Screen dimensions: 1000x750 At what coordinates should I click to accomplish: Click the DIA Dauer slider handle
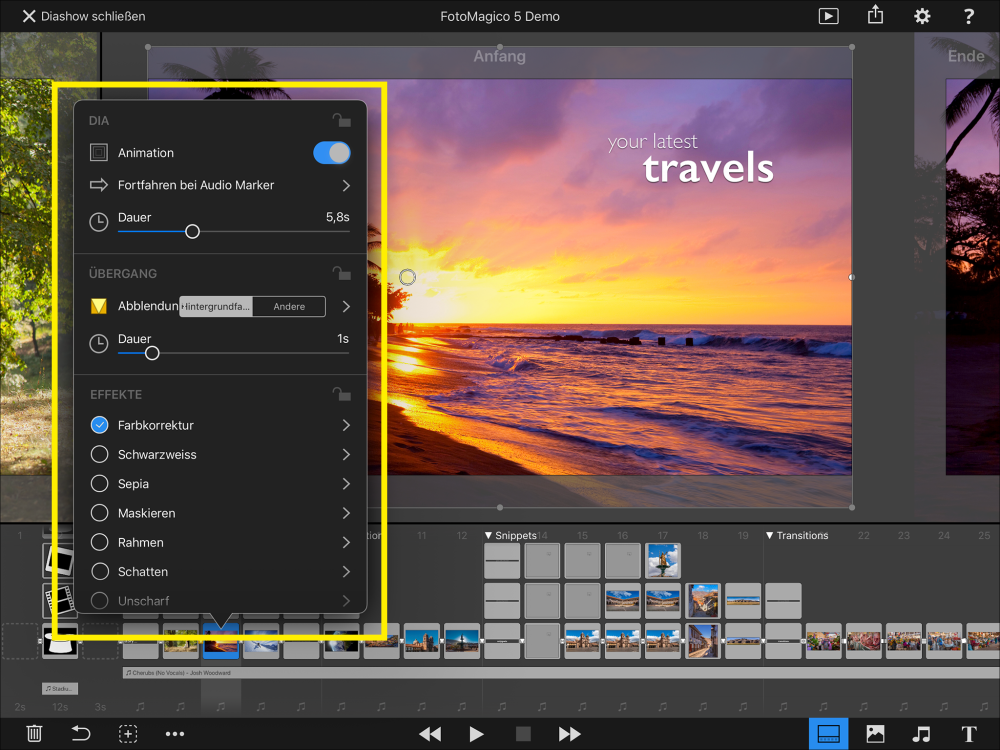192,231
